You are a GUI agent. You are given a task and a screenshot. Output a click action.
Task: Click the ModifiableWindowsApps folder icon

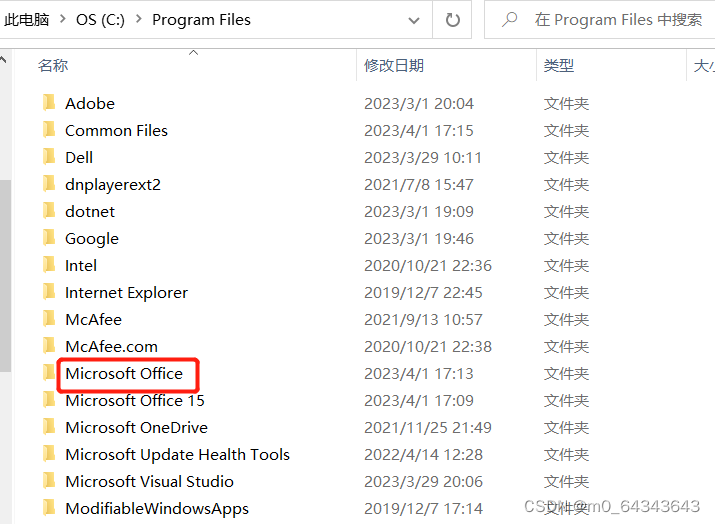[x=49, y=507]
